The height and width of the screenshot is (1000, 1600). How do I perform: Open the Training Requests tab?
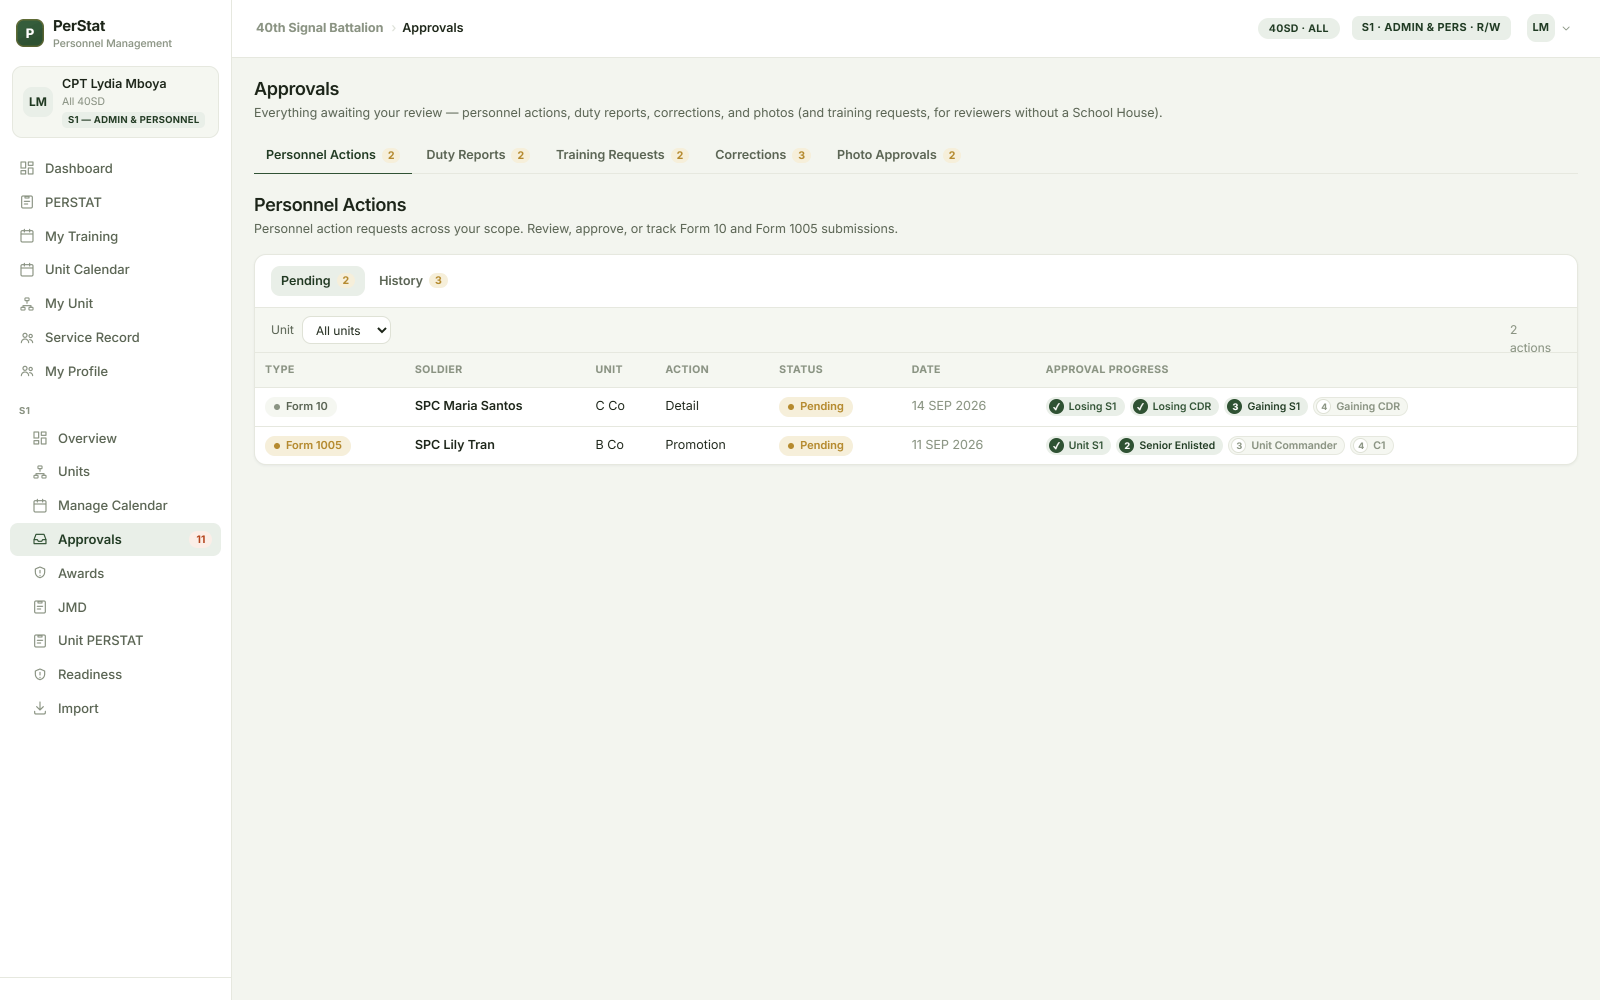click(x=621, y=155)
